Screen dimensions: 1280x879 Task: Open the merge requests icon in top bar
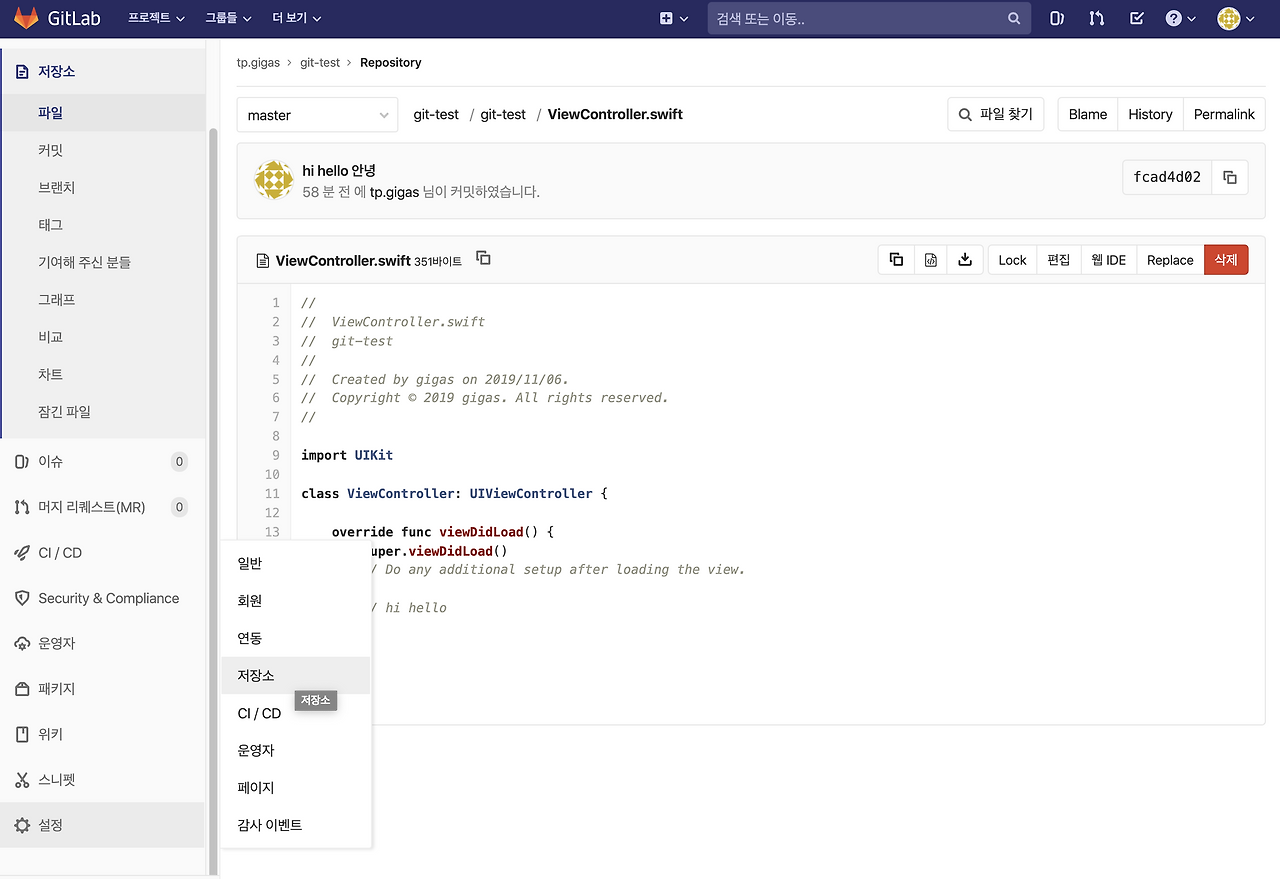(x=1096, y=18)
